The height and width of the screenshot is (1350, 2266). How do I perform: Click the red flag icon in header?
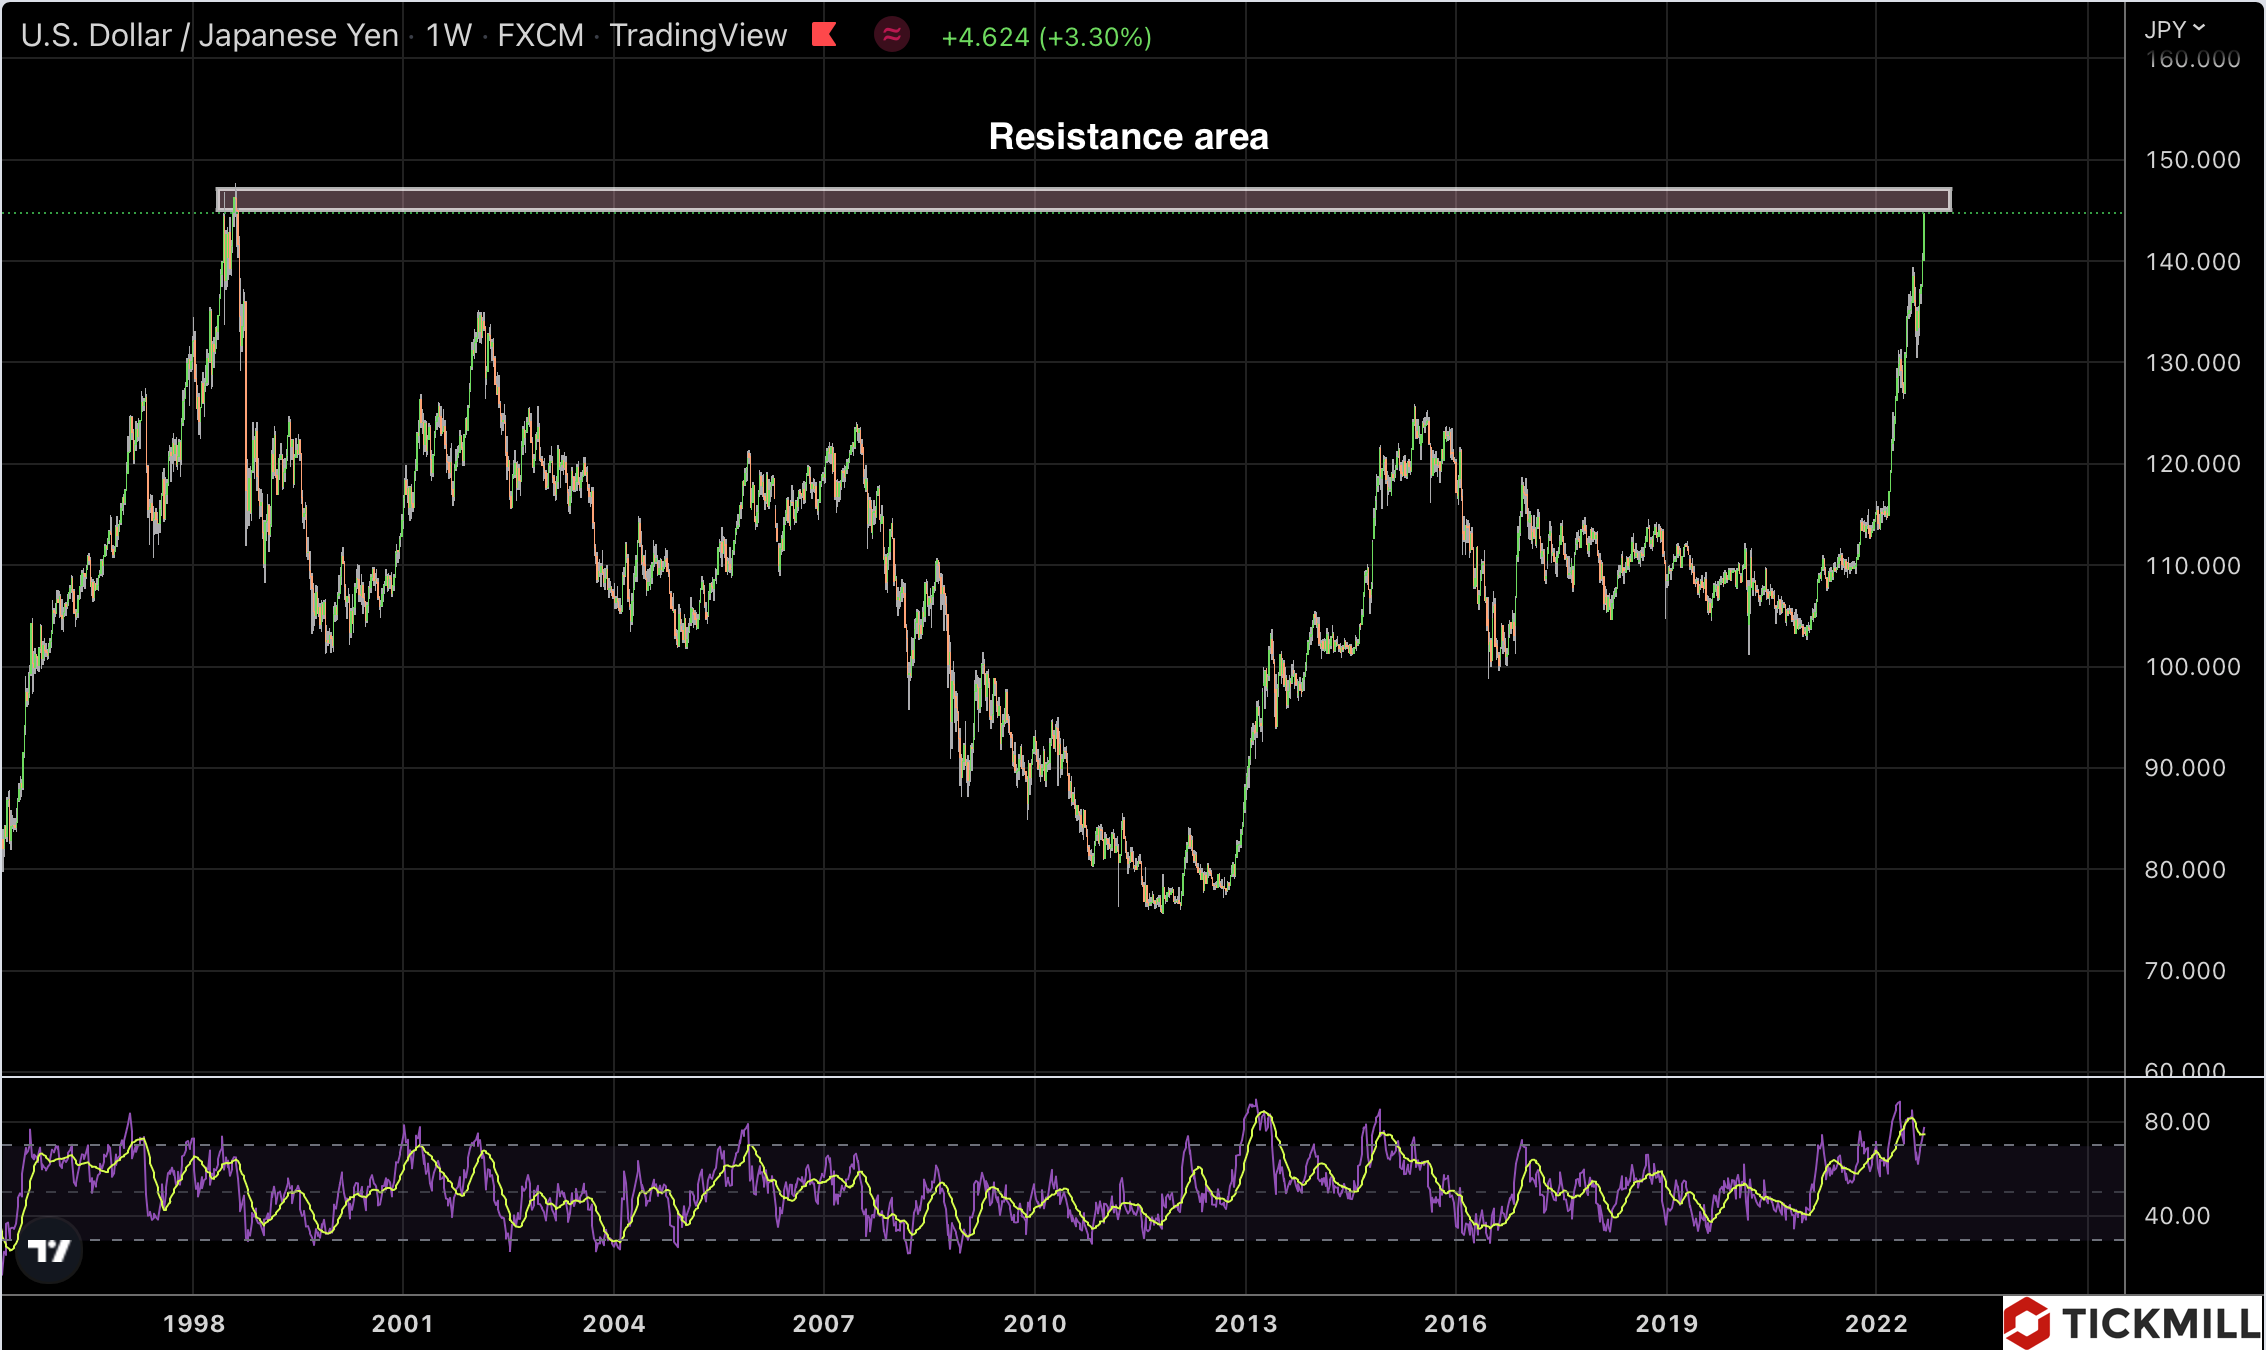click(824, 35)
